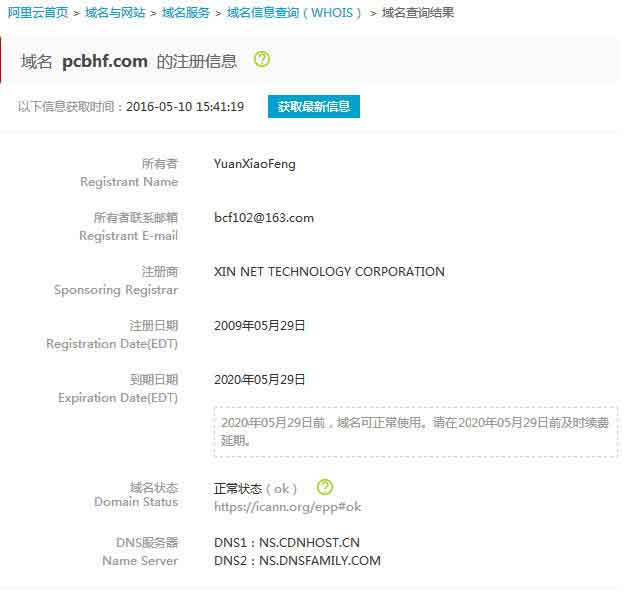633x592 pixels.
Task: Click the registration date 2009年05月29日
Action: point(260,326)
